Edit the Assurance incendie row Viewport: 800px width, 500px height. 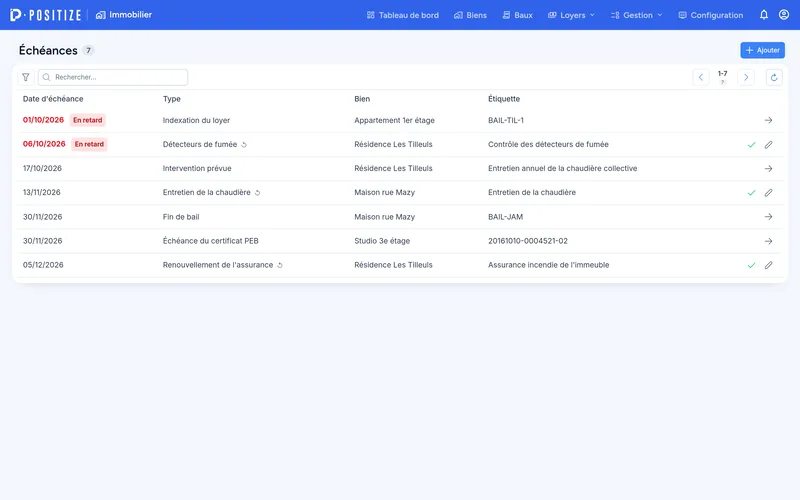768,265
